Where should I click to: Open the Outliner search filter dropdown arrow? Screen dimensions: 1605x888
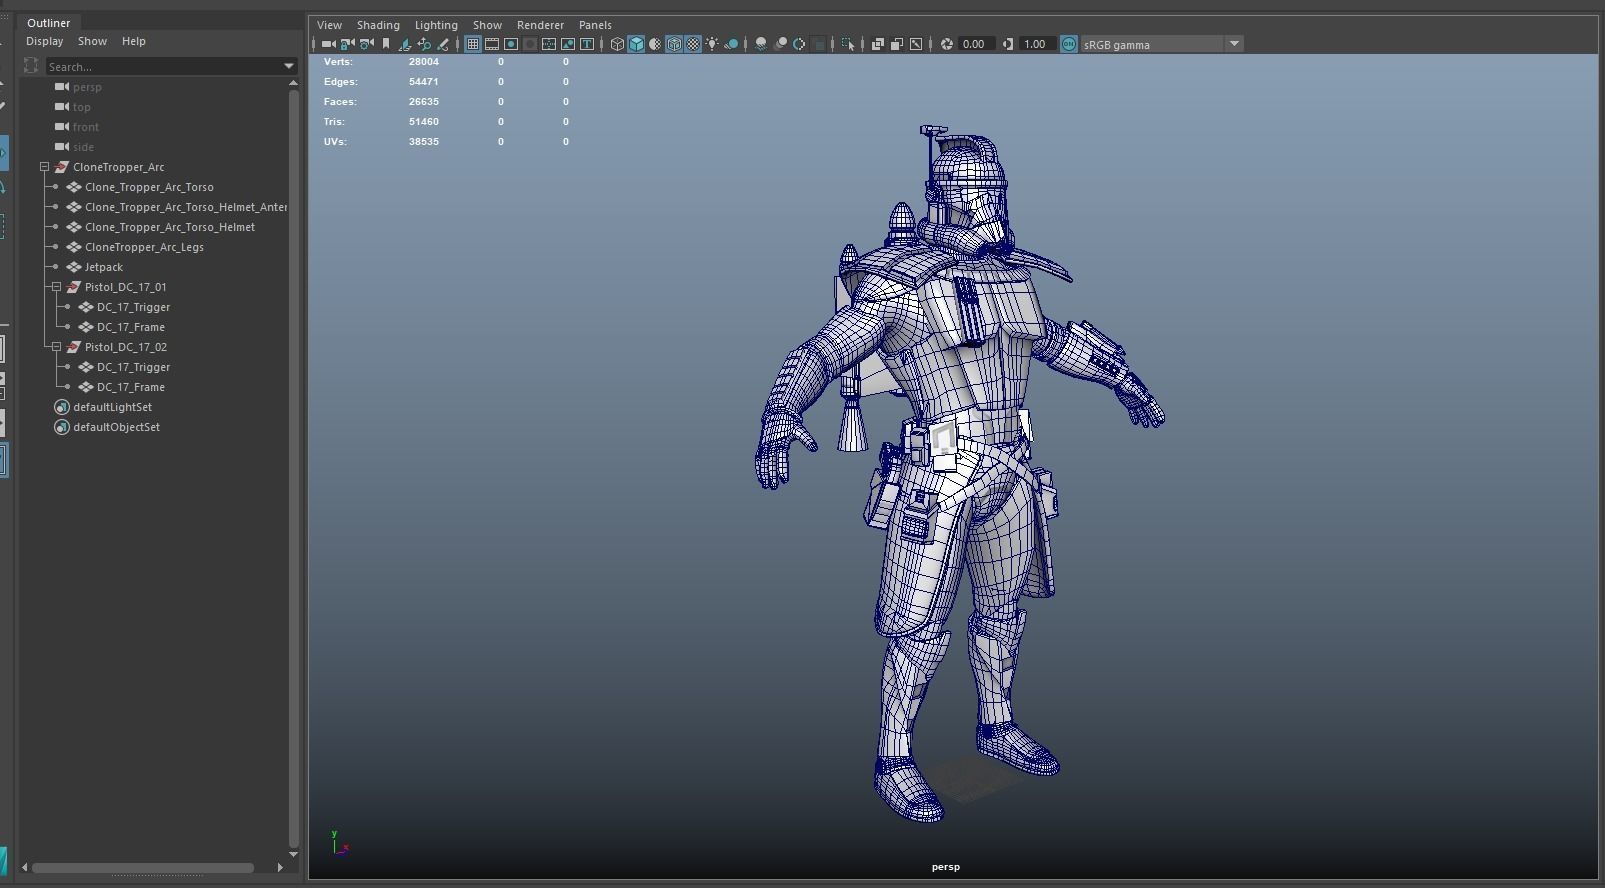point(289,67)
